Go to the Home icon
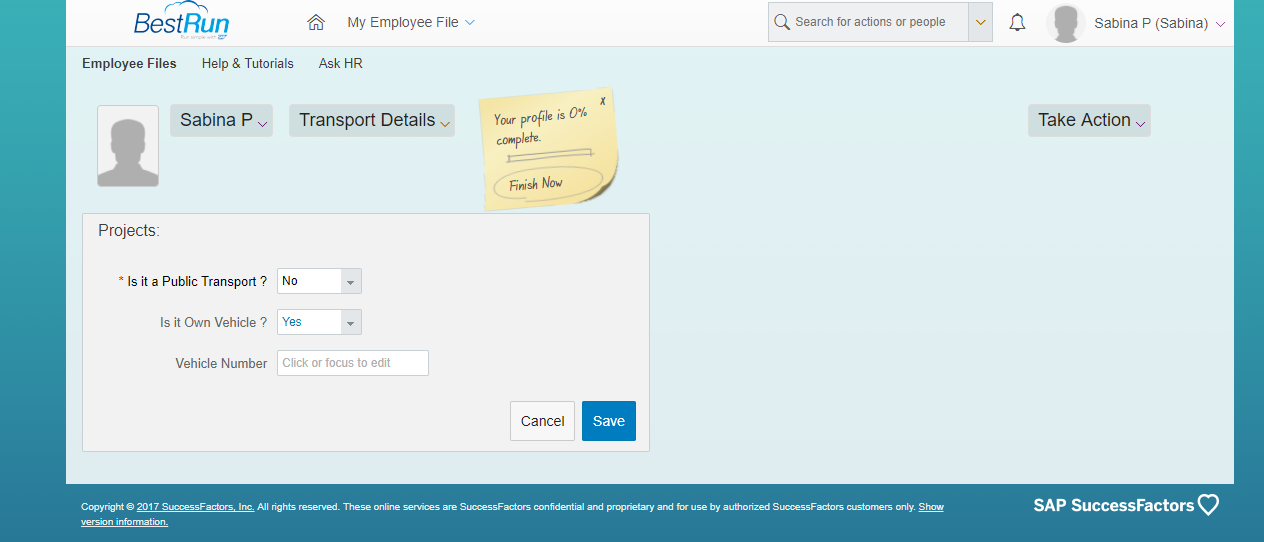This screenshot has height=542, width=1264. (316, 22)
